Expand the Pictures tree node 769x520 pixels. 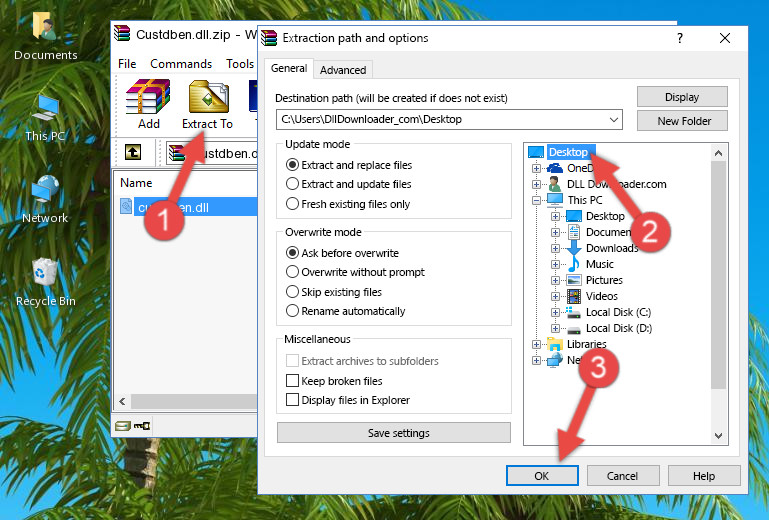pos(555,281)
